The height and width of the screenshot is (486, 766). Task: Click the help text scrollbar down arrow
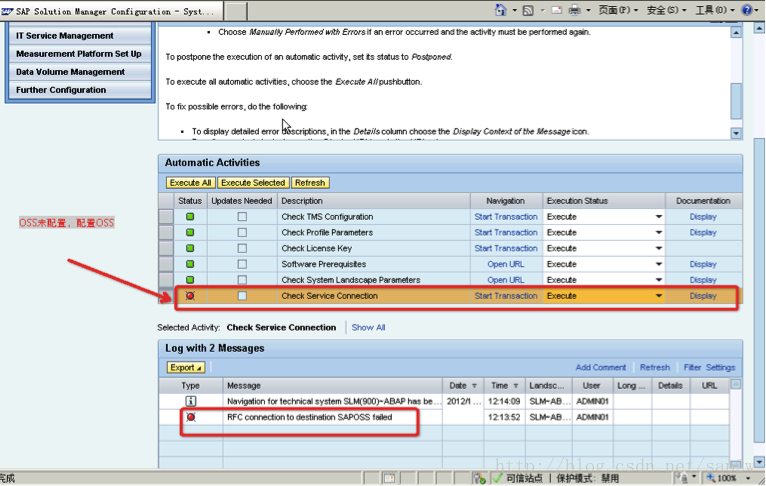pos(736,133)
